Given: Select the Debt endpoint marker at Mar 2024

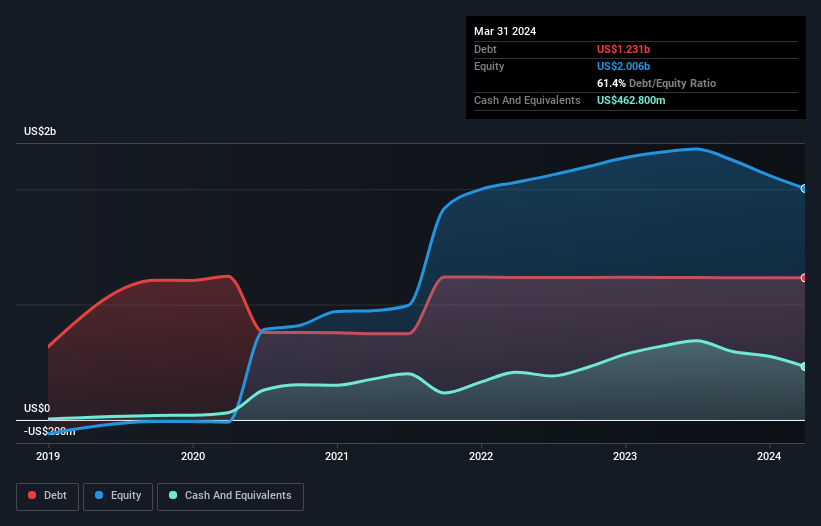Looking at the screenshot, I should click(x=804, y=278).
